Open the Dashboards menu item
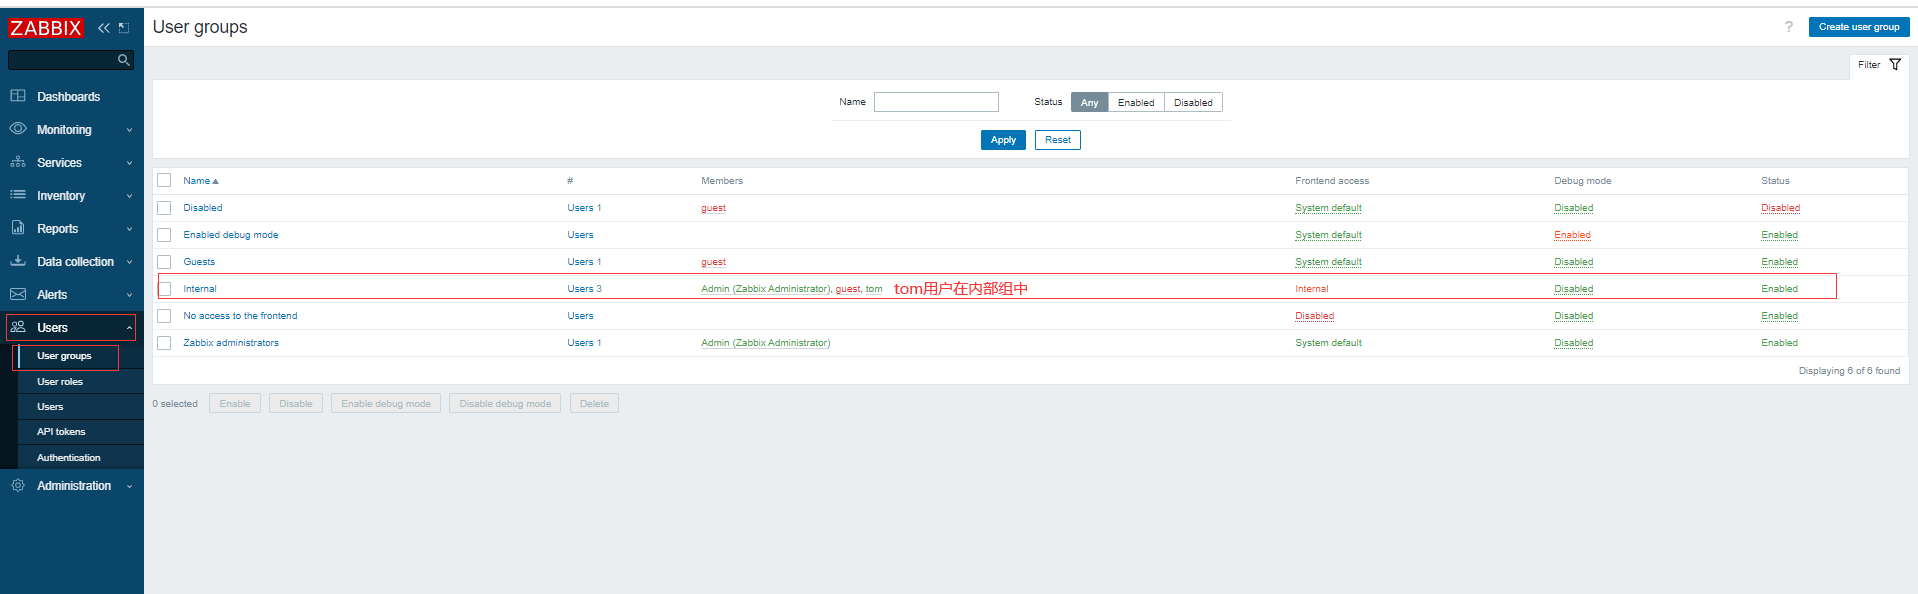The image size is (1918, 594). pyautogui.click(x=68, y=97)
